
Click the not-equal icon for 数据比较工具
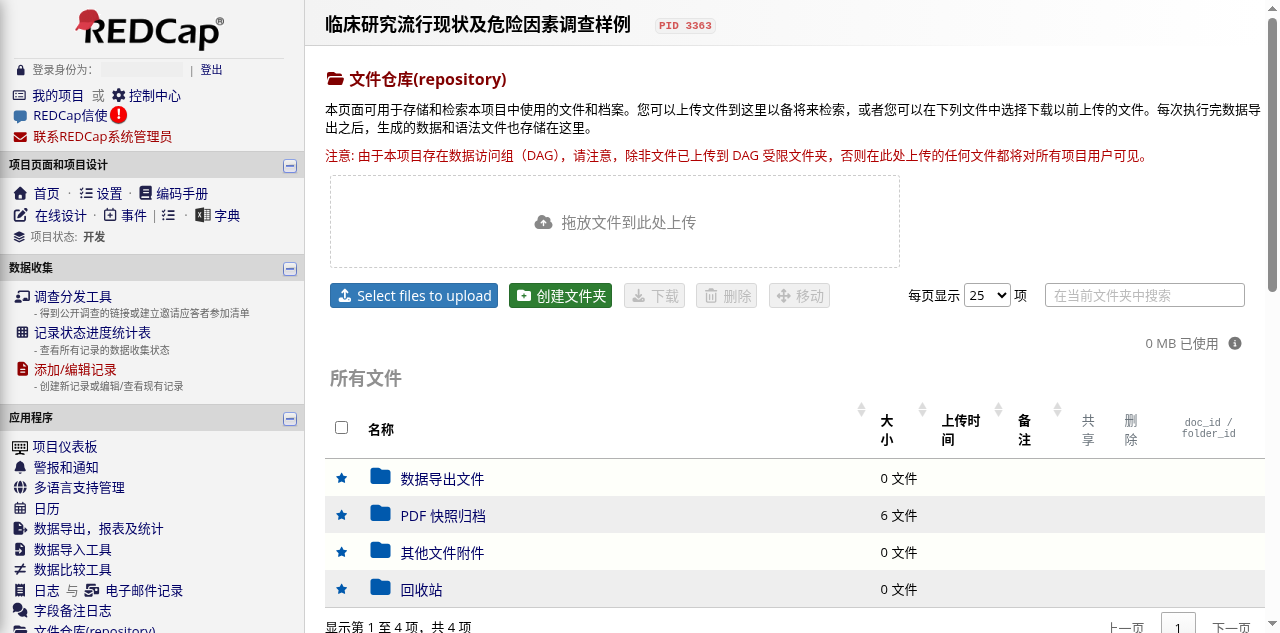pos(20,570)
